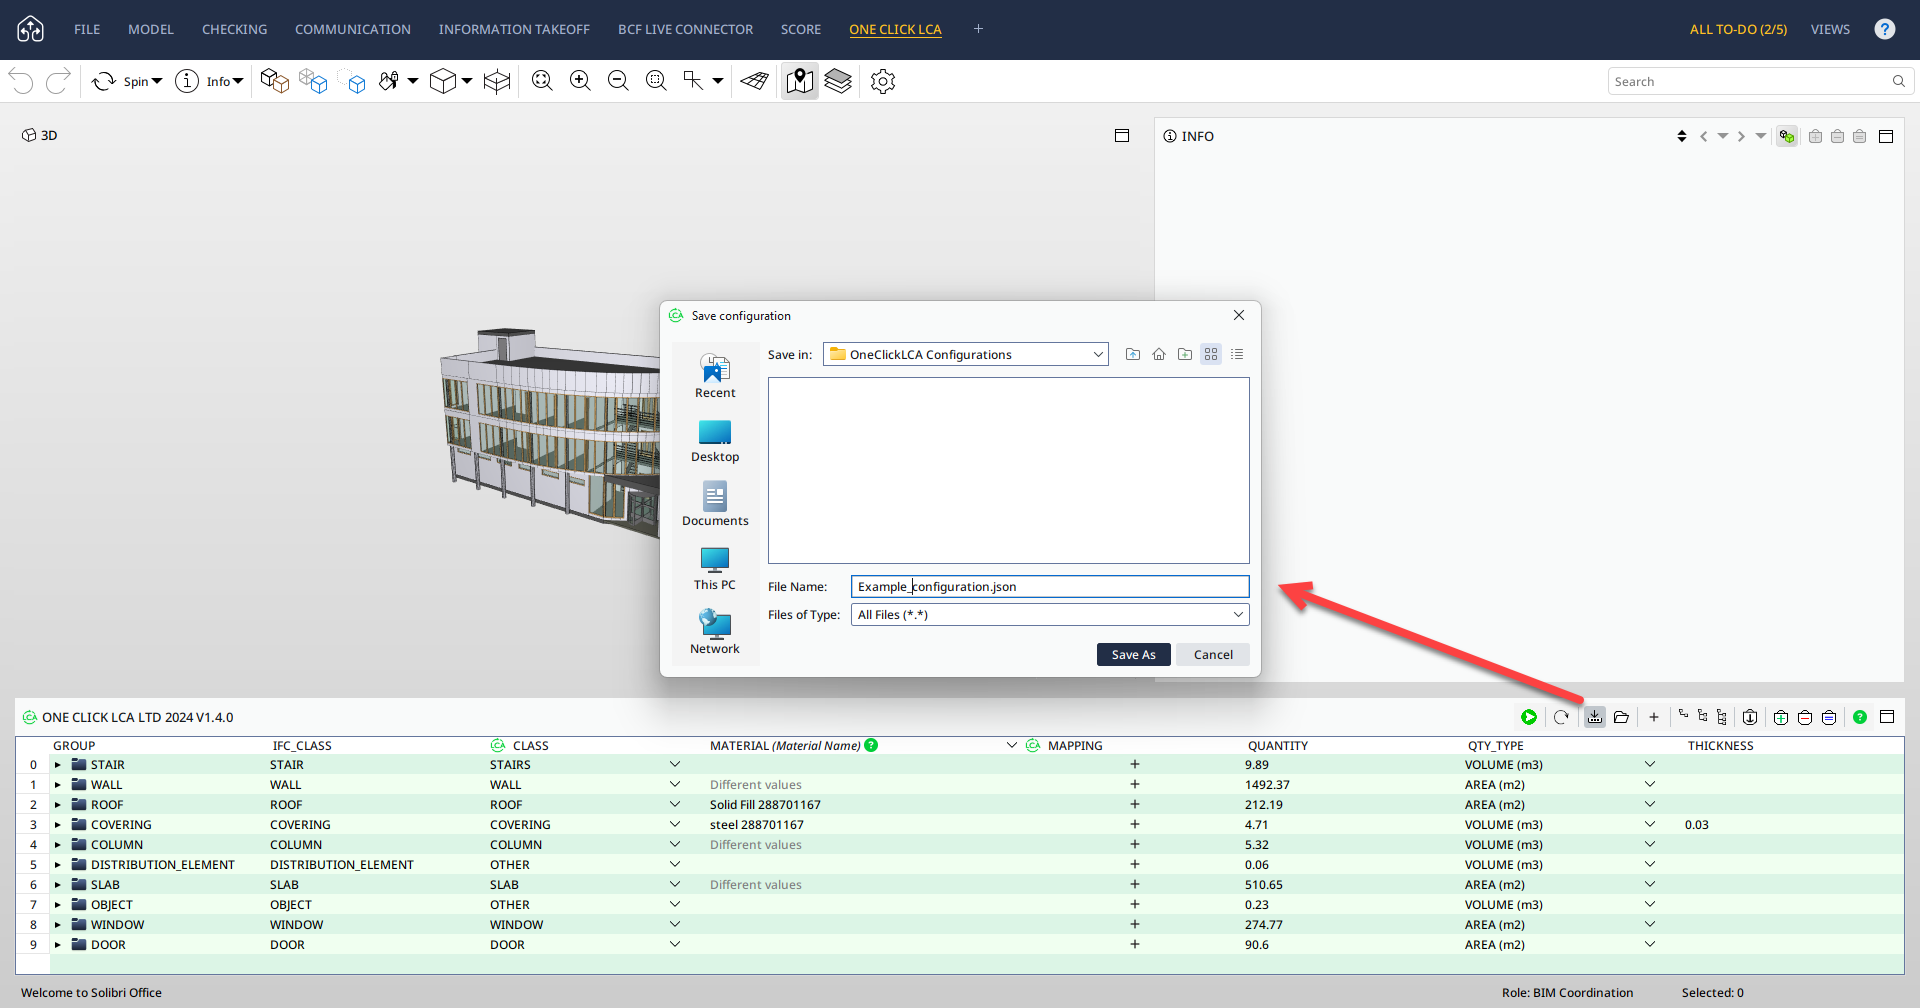Expand the WALL group row

(x=58, y=785)
